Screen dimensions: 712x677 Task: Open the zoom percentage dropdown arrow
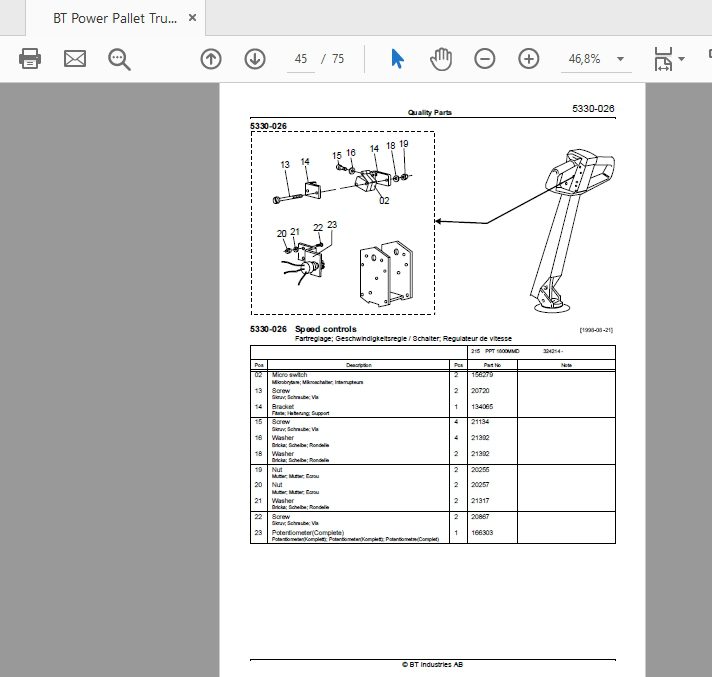click(x=620, y=59)
